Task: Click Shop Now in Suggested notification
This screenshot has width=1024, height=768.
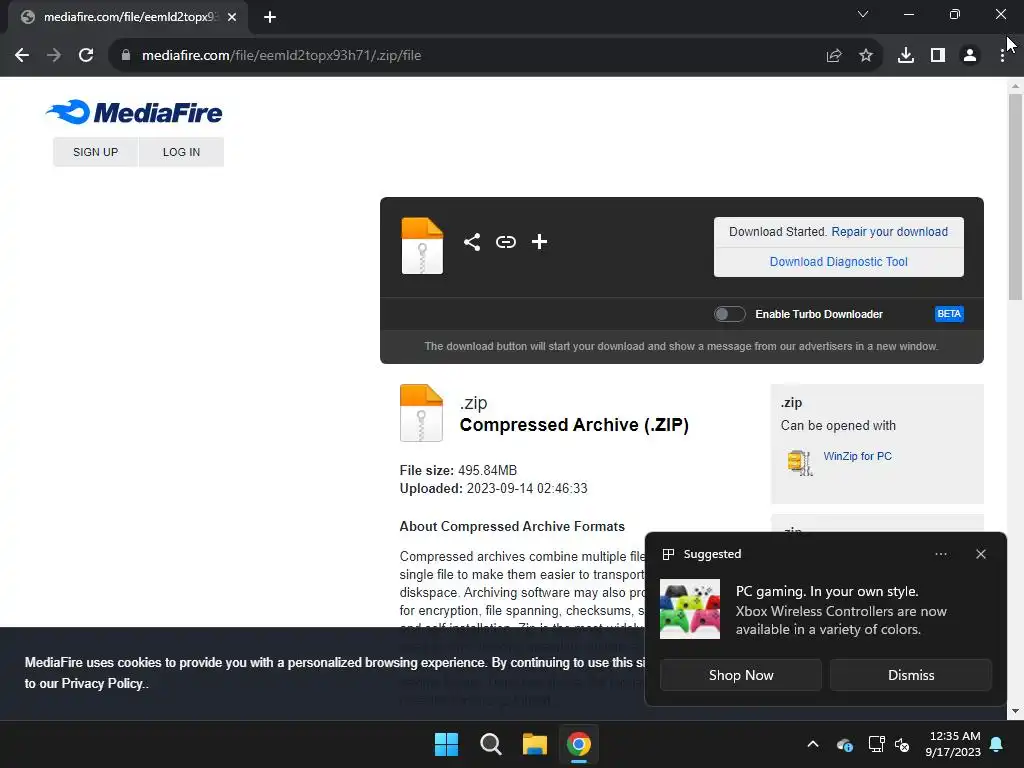Action: click(x=741, y=675)
